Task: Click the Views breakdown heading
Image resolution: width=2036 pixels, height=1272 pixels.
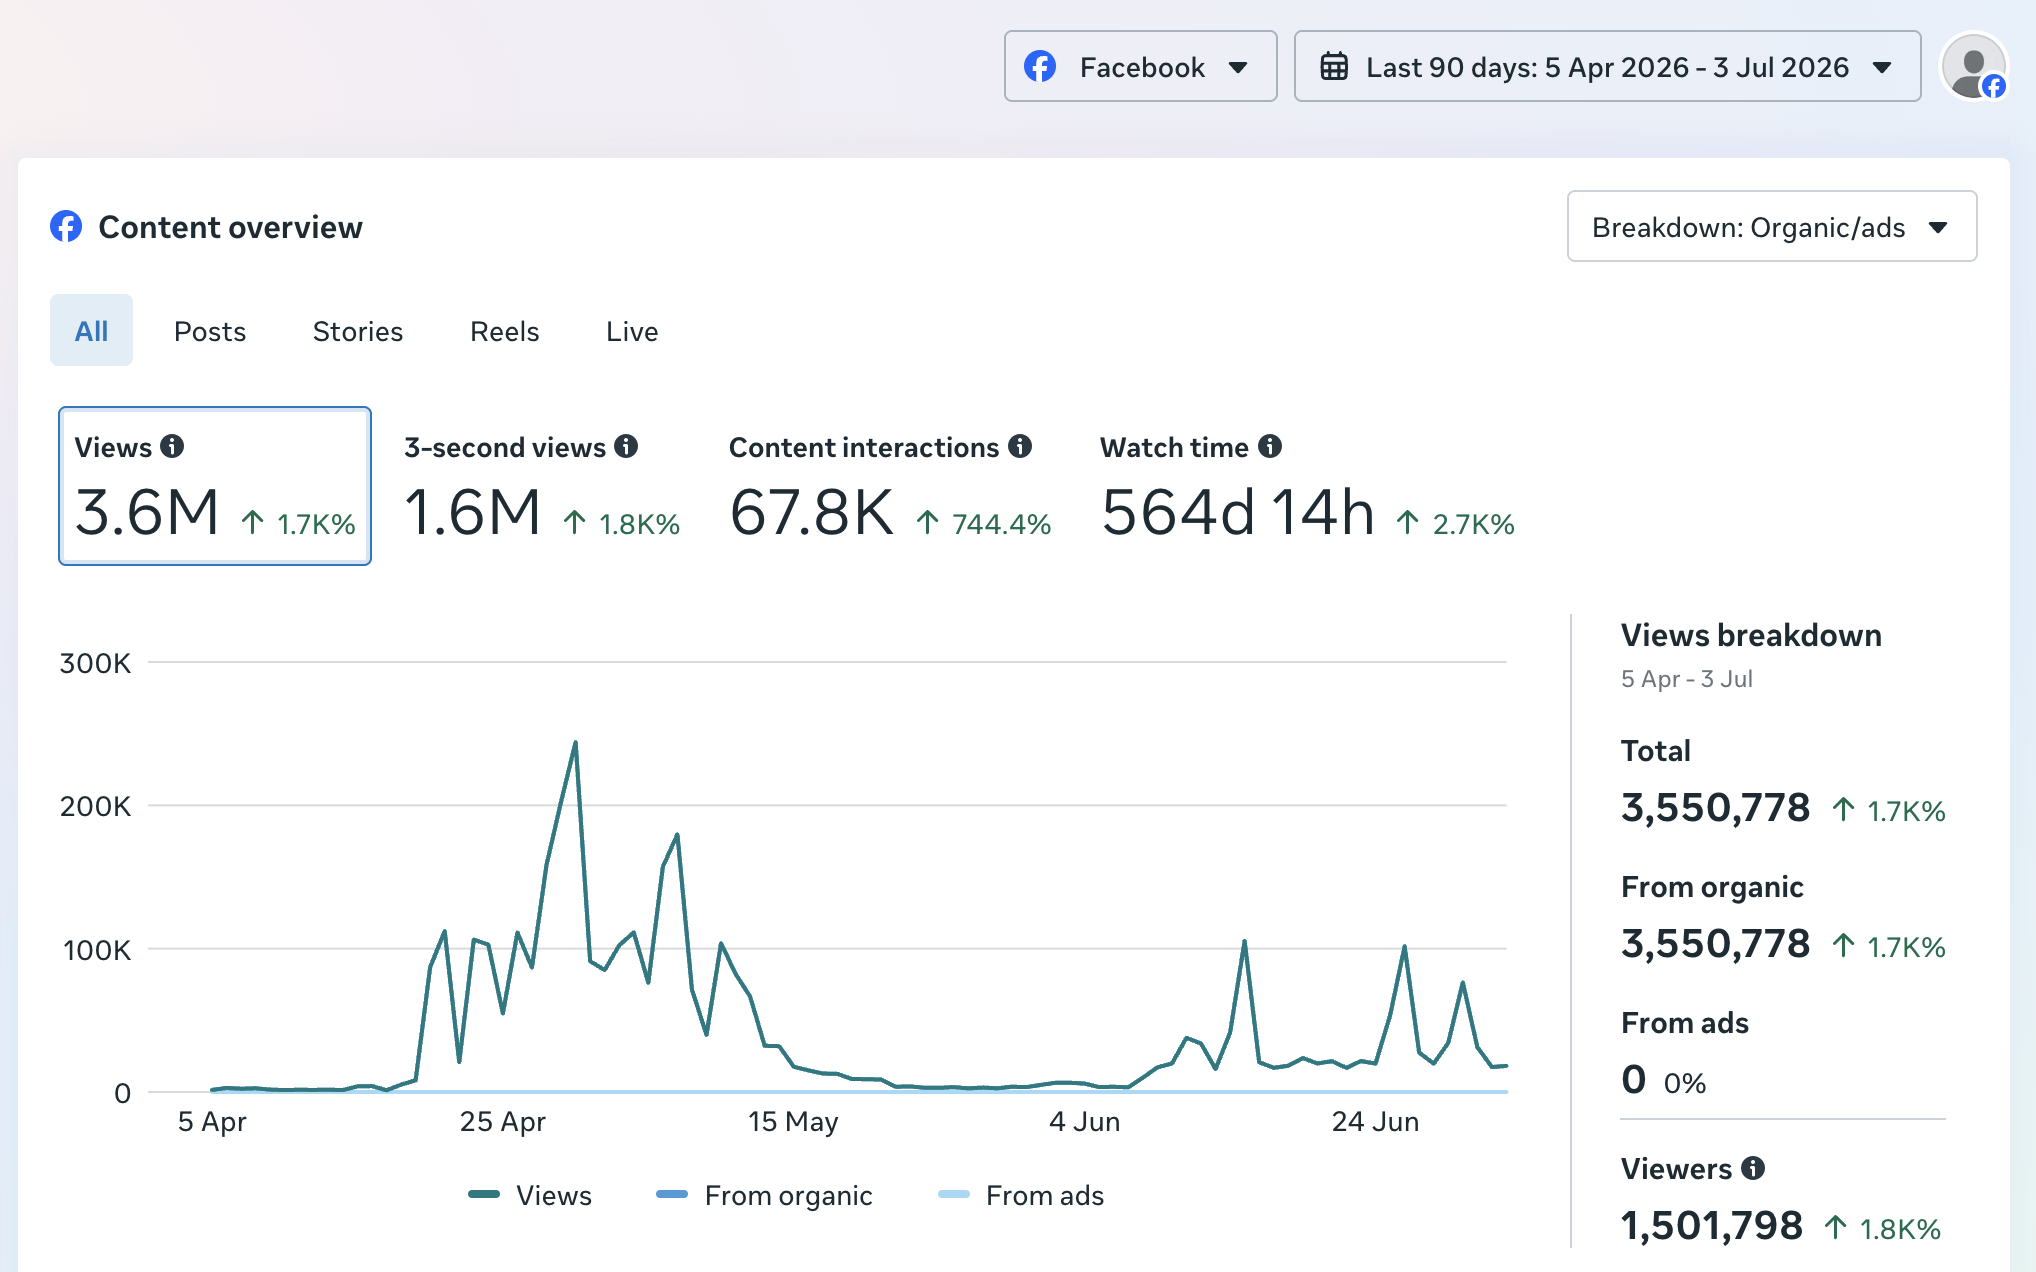Action: [1751, 635]
